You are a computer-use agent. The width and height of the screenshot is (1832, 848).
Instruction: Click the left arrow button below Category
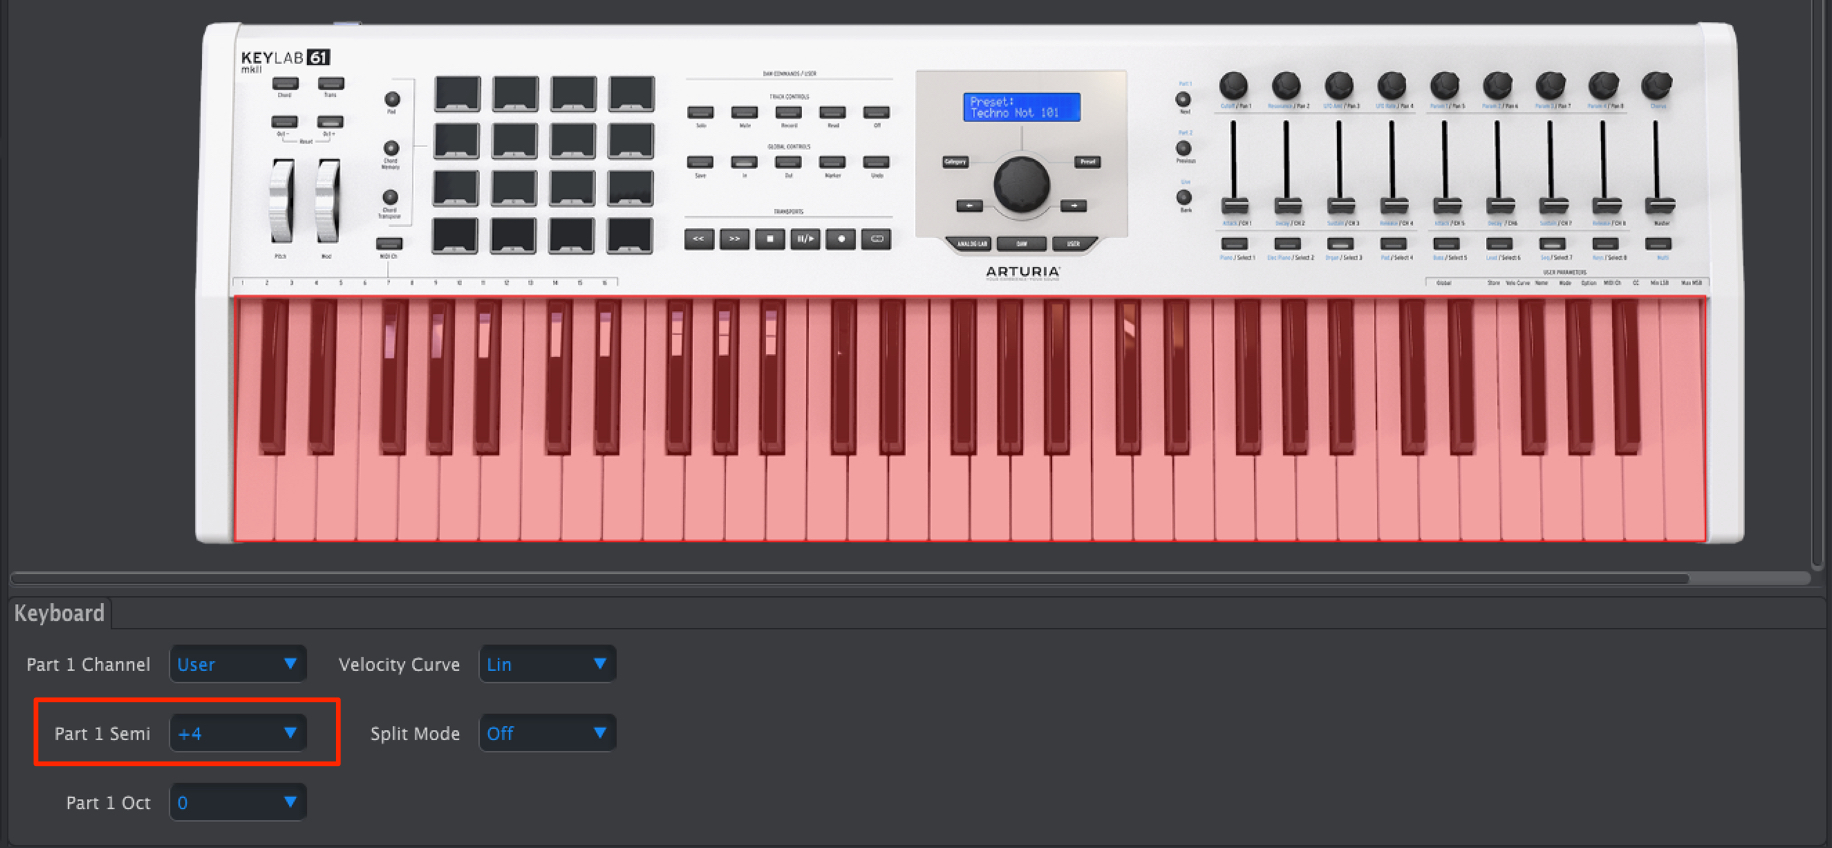(x=969, y=205)
